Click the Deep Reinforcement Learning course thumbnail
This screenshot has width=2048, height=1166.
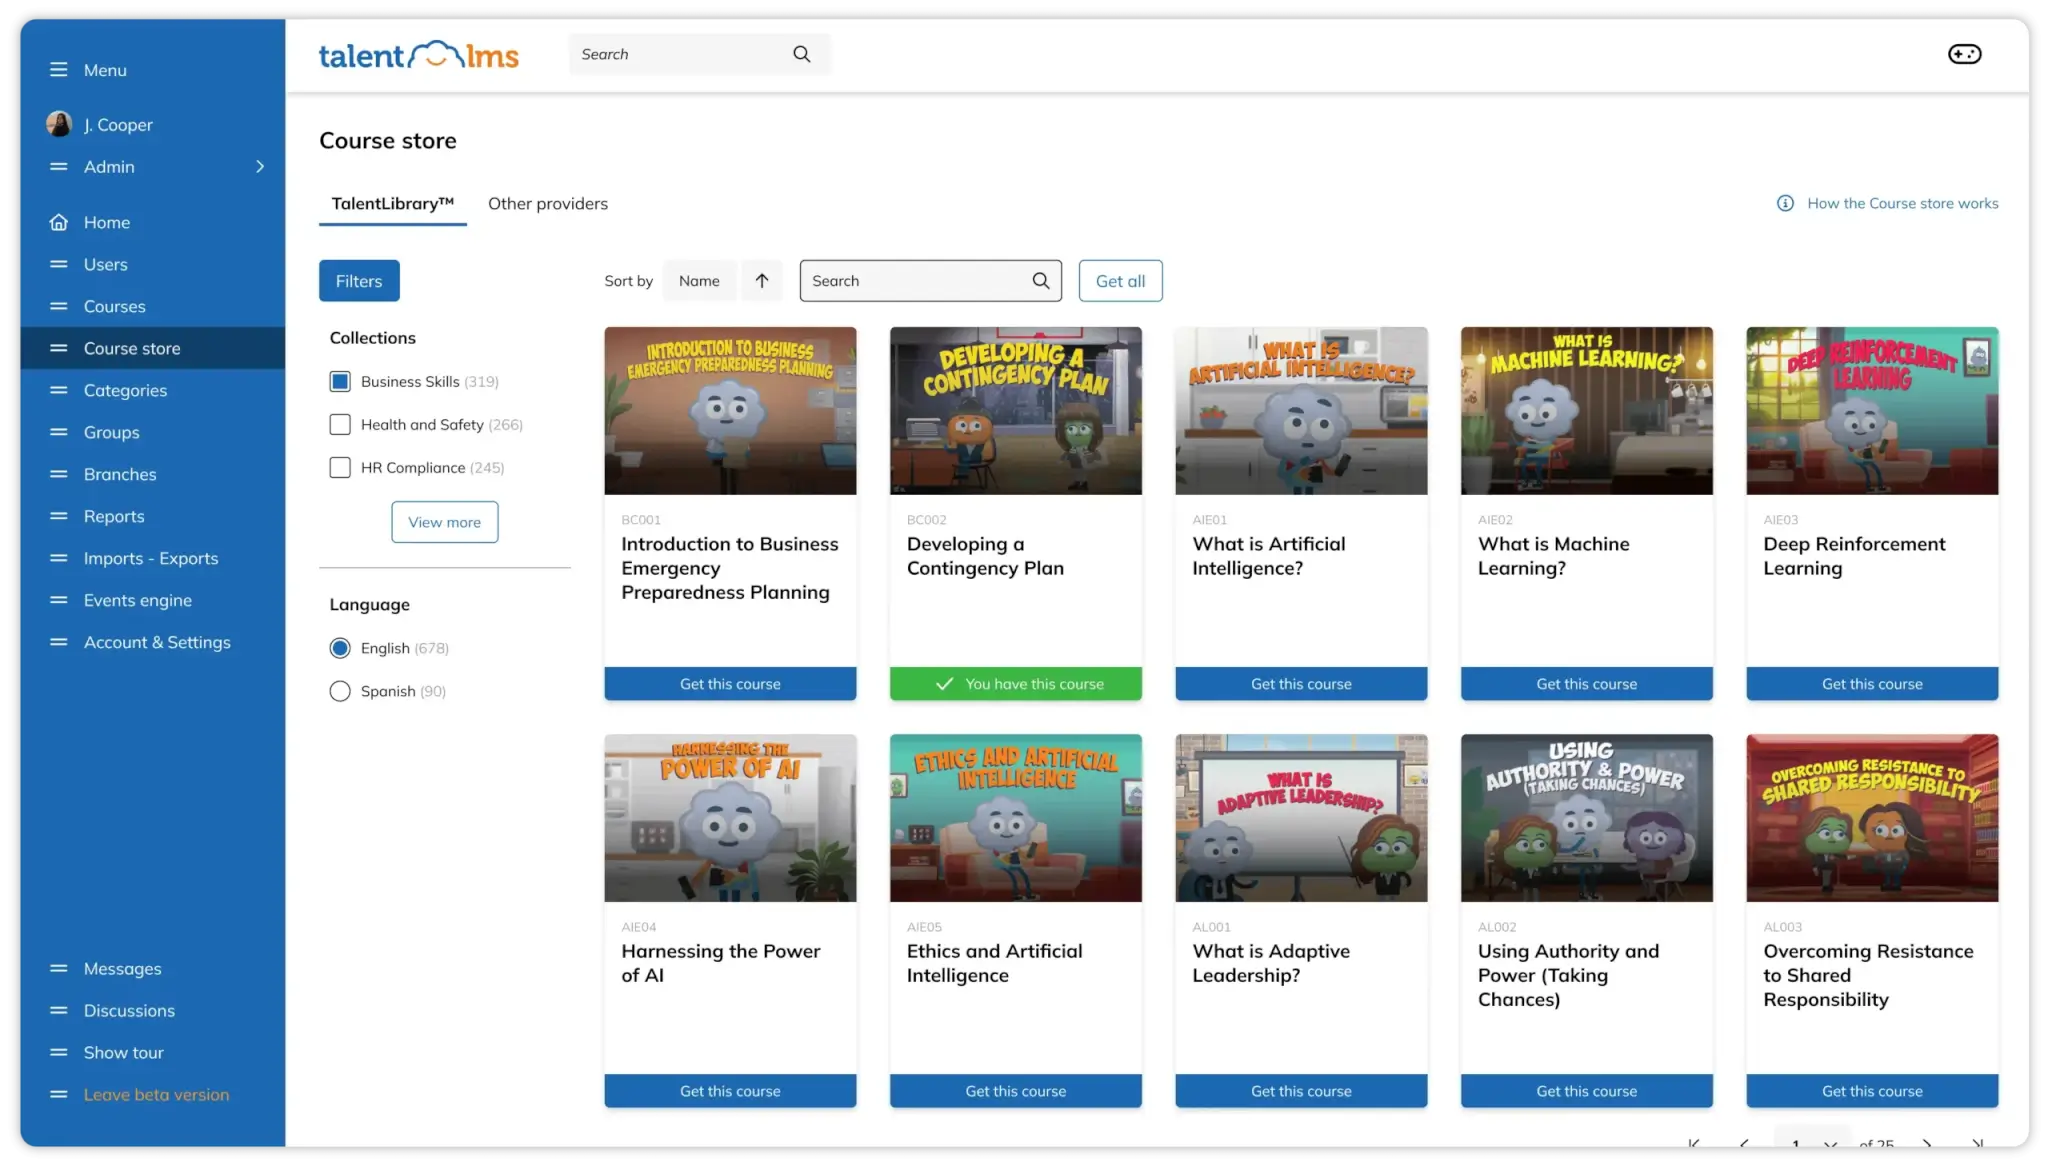pos(1871,410)
